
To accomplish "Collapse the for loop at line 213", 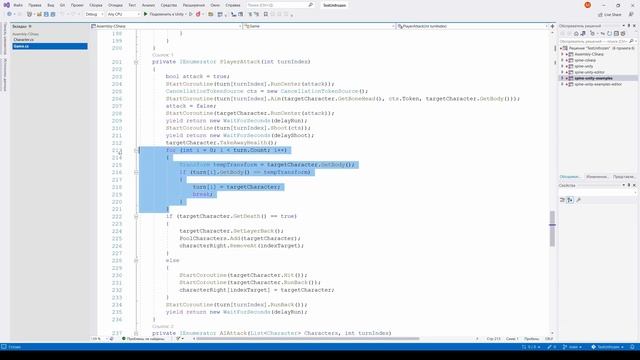I will [x=136, y=150].
